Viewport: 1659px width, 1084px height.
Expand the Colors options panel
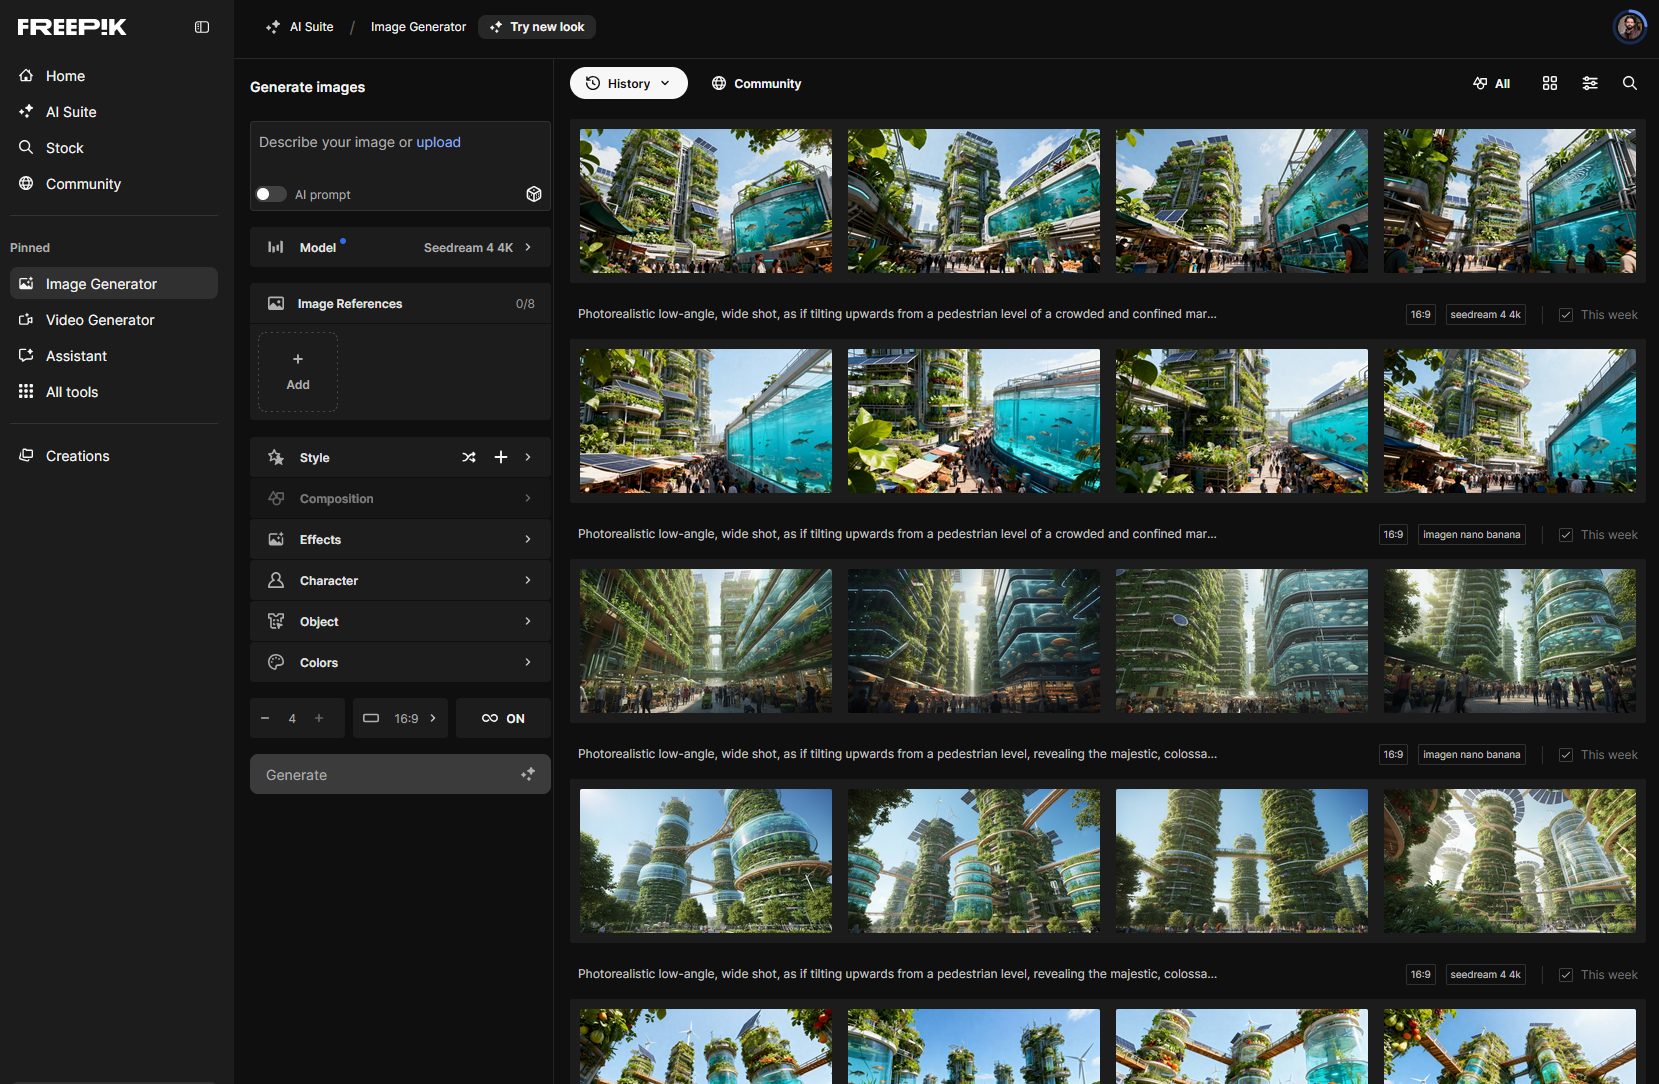click(400, 663)
